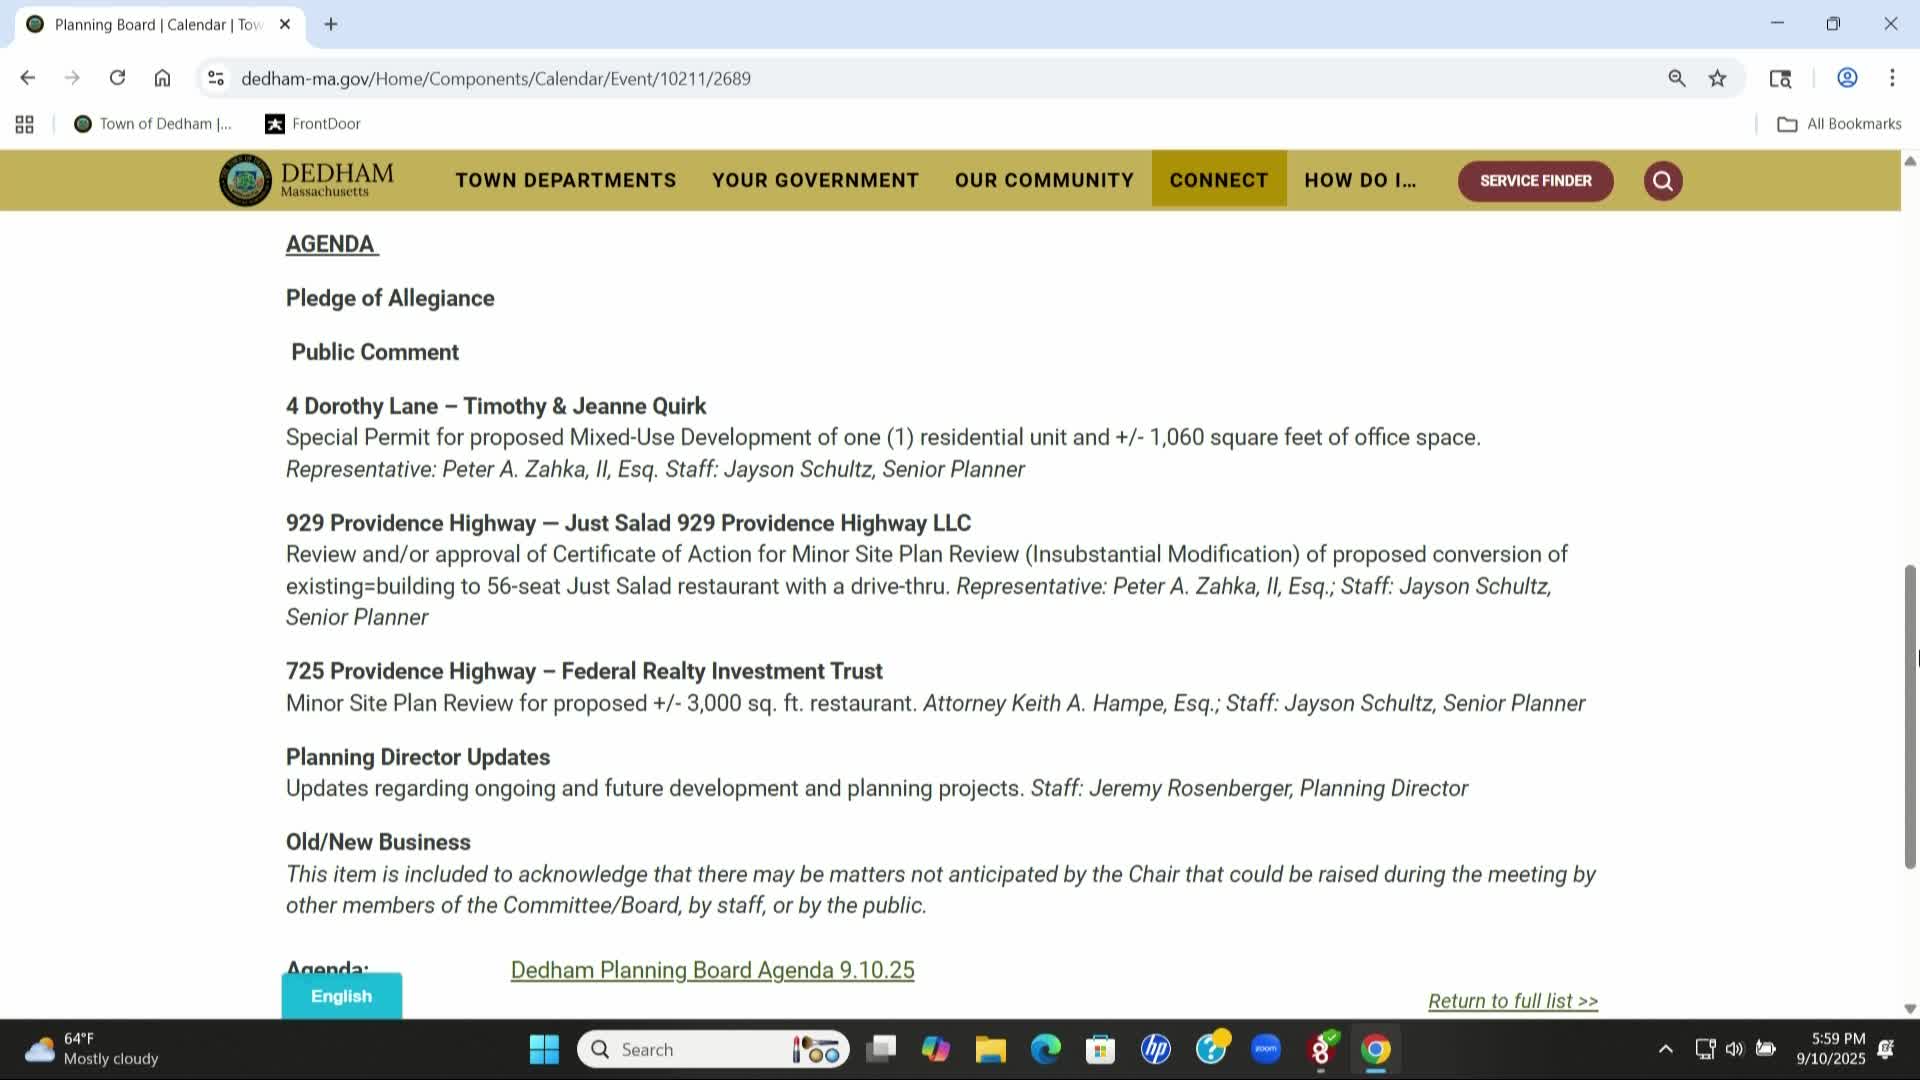Refresh the current page
The width and height of the screenshot is (1920, 1080).
[x=117, y=78]
